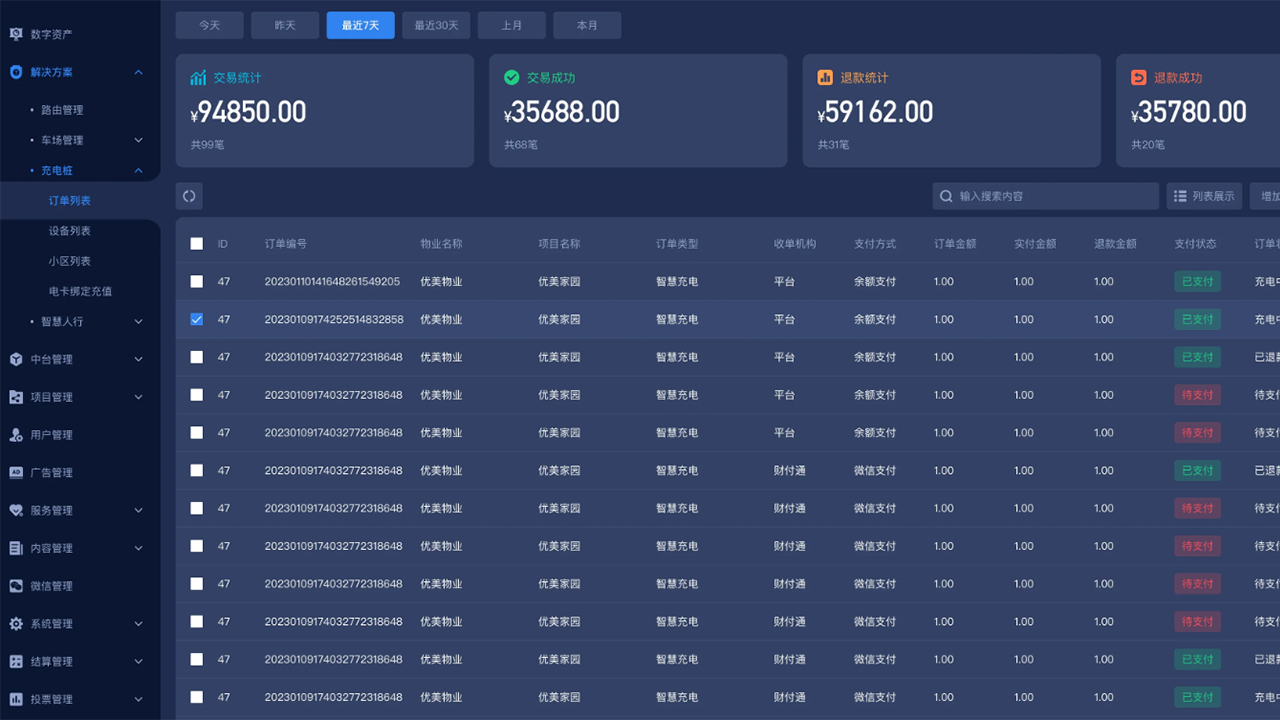Click the 中台管理 cube icon
1280x720 pixels.
pos(16,359)
